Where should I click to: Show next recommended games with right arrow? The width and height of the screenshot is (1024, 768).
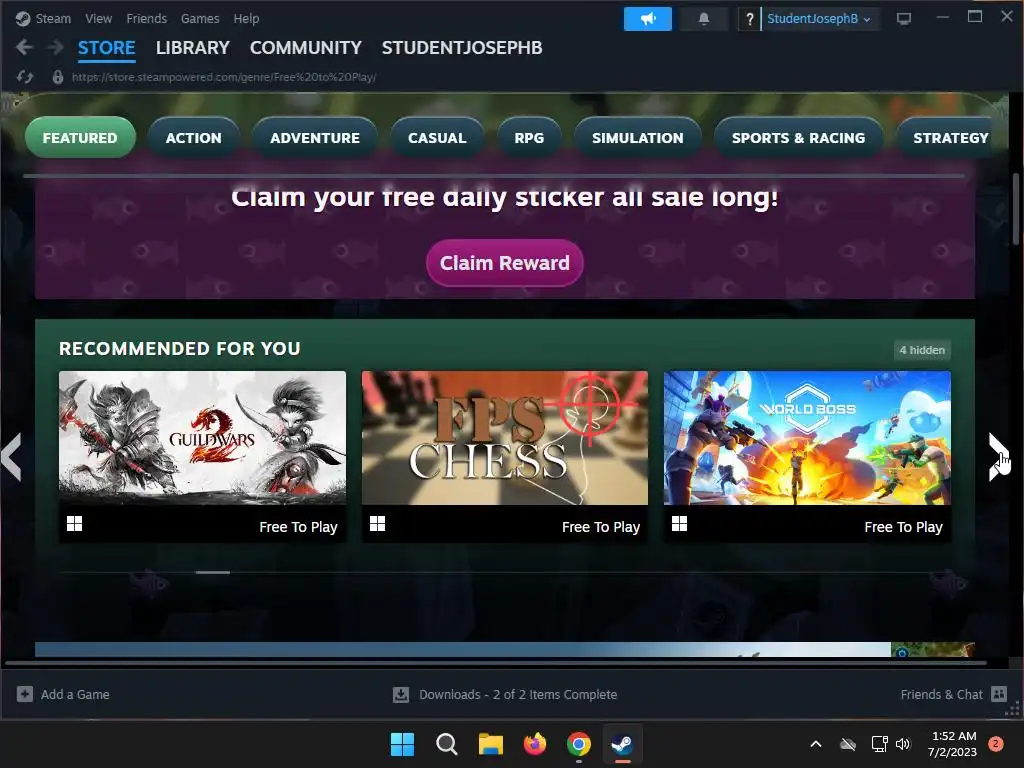tap(998, 456)
